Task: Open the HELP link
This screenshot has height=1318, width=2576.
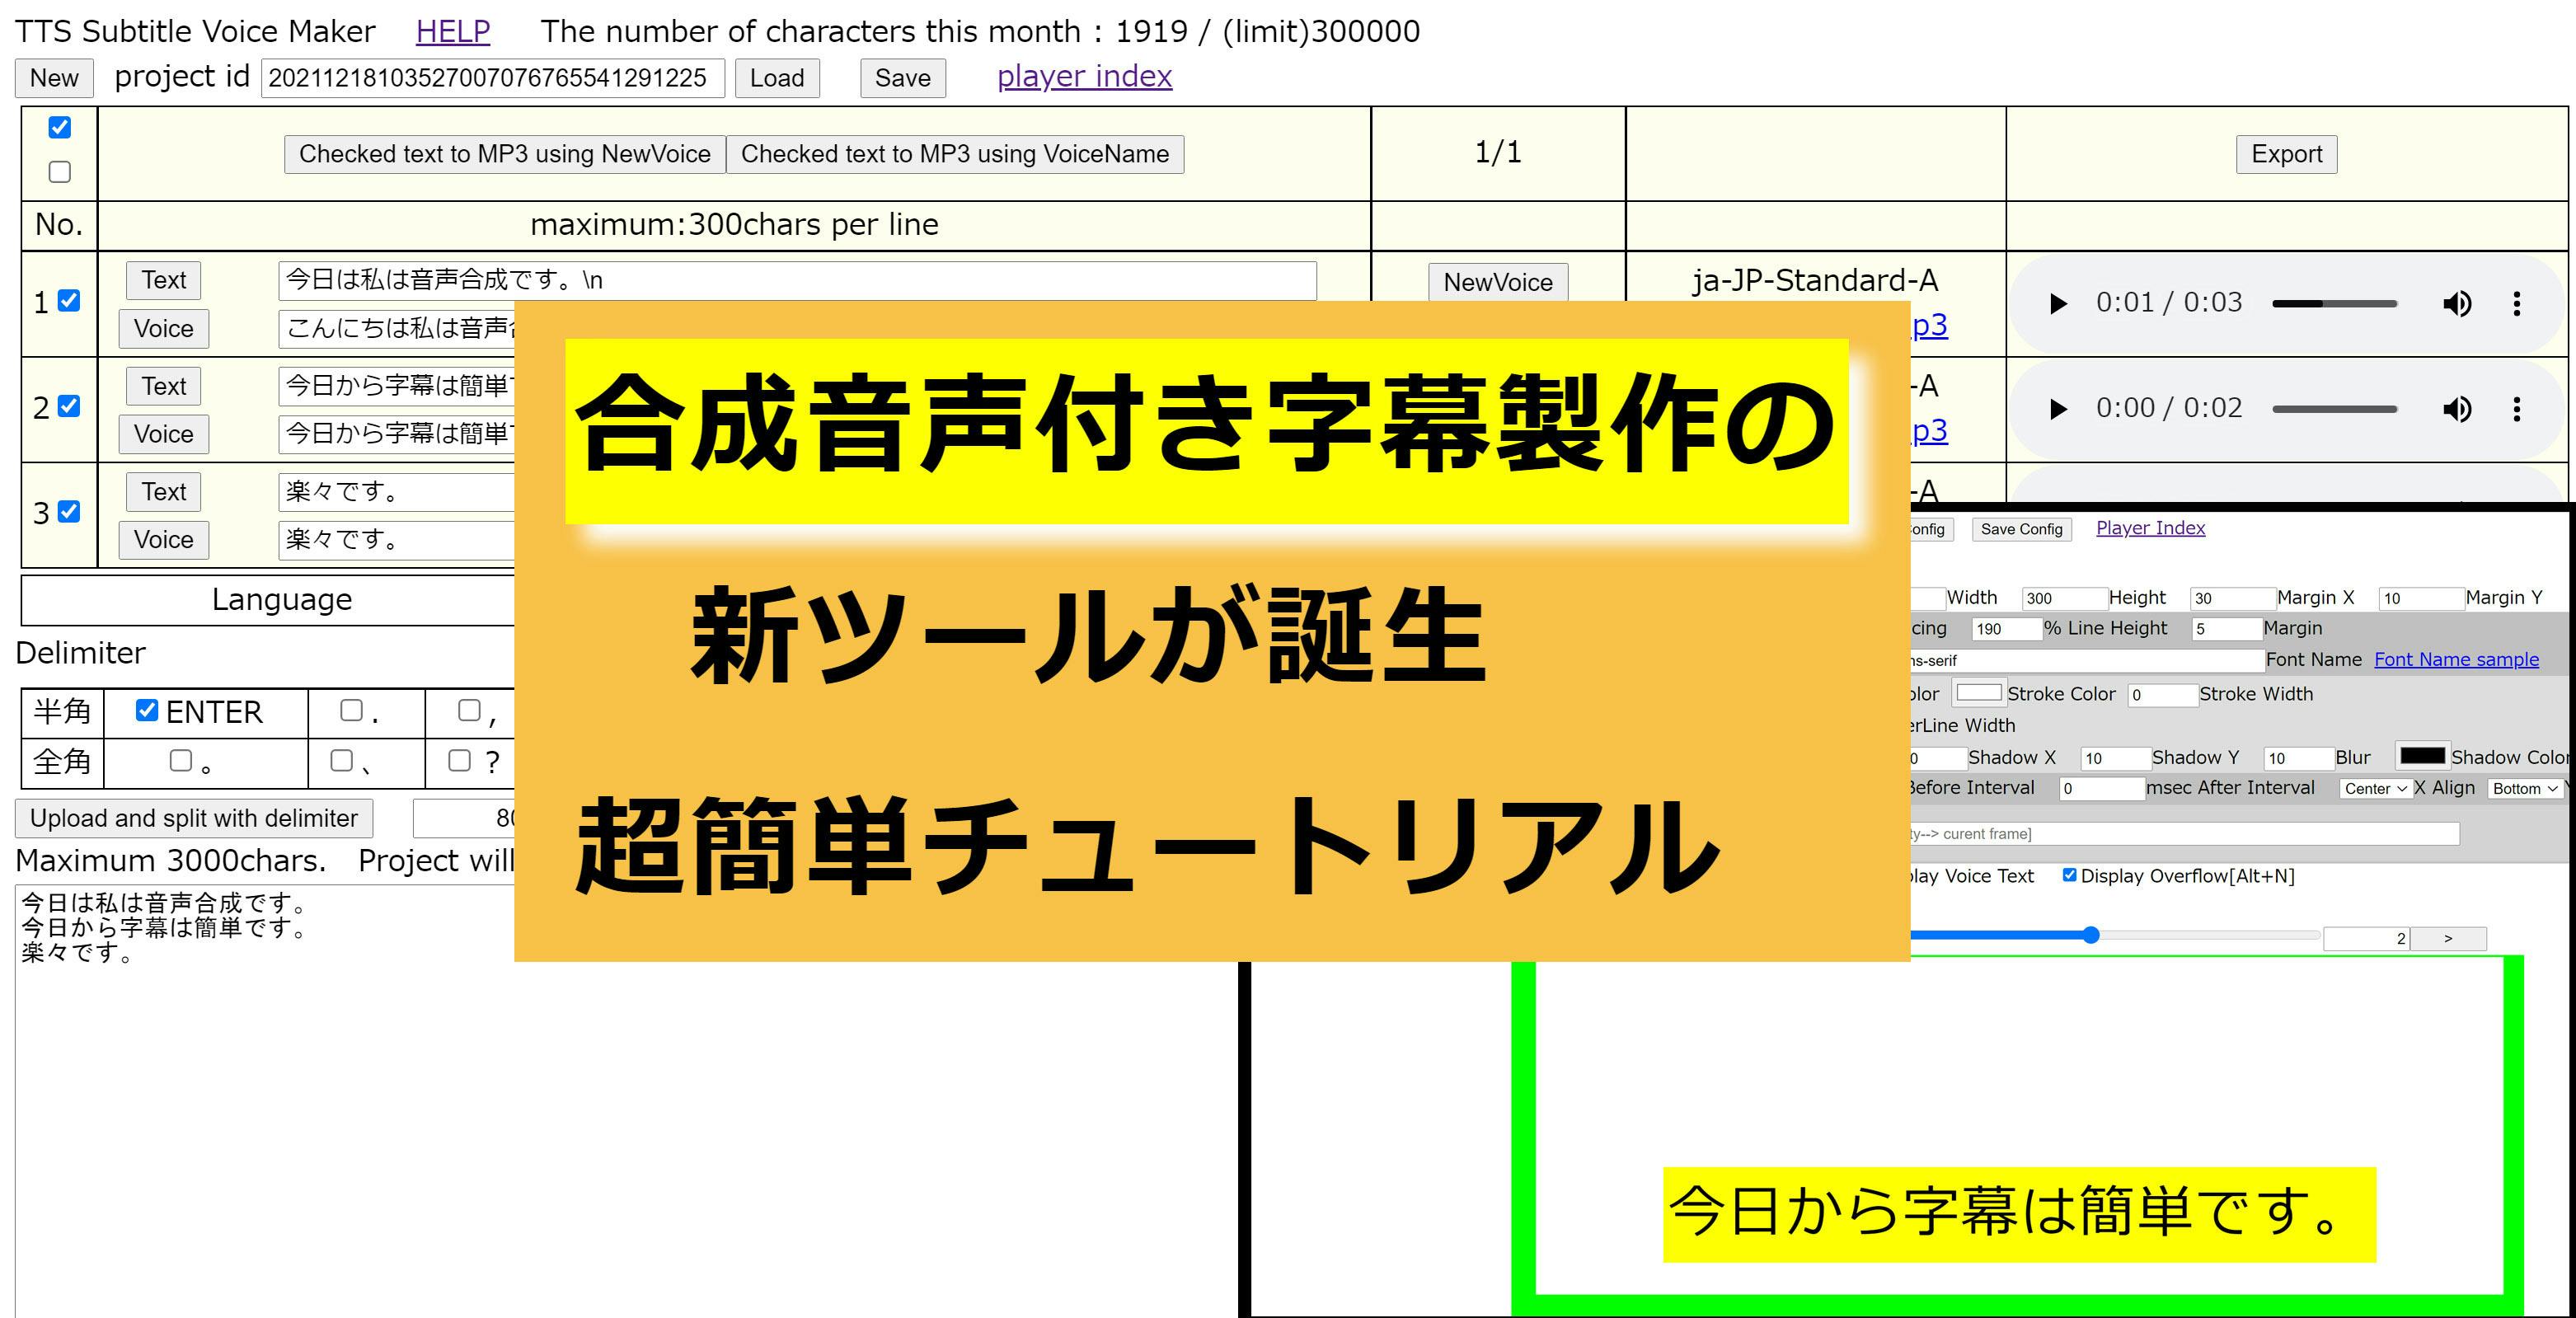Action: point(453,31)
